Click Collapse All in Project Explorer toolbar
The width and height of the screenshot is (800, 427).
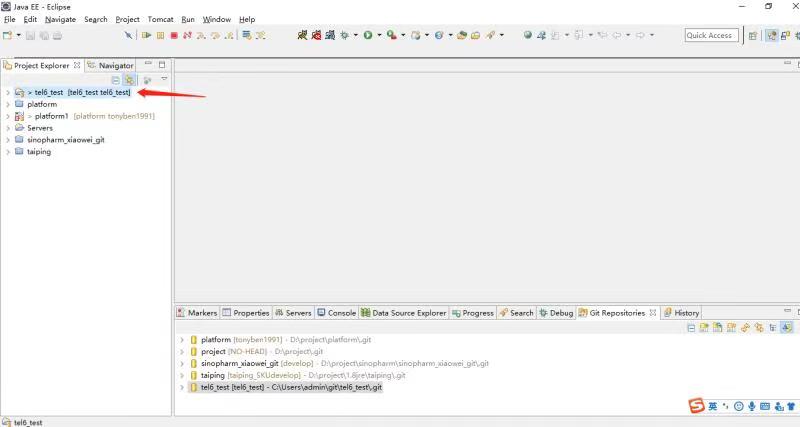pos(116,80)
